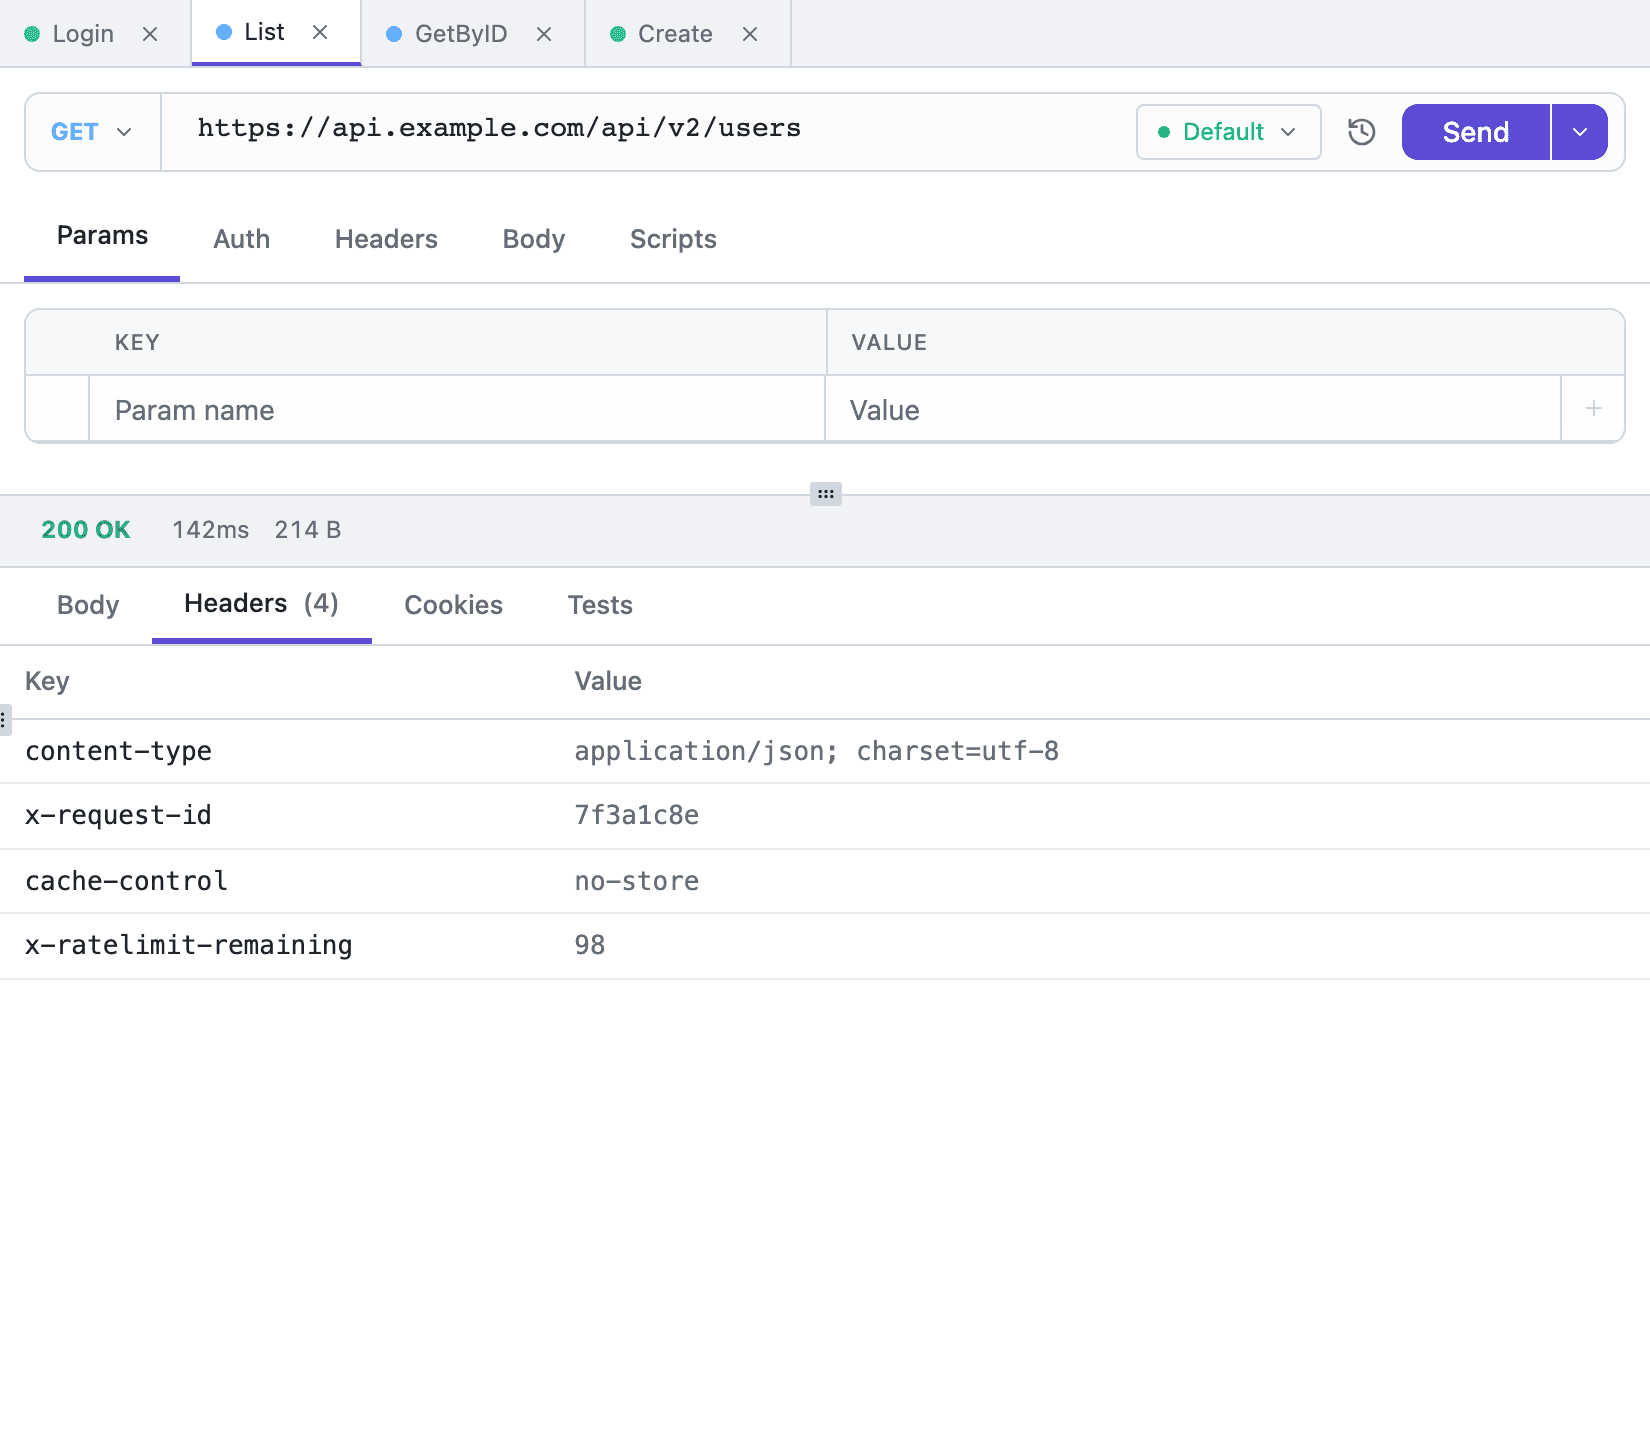Click the left edge vertical dots handle
Screen dimensions: 1650x1440
pyautogui.click(x=4, y=719)
